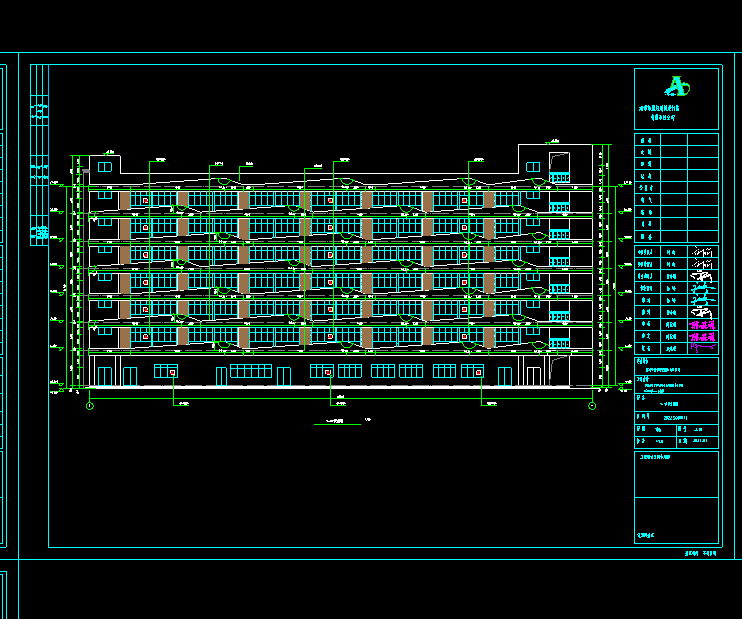Select the center ground floor window group
742x619 pixels.
pyautogui.click(x=335, y=372)
